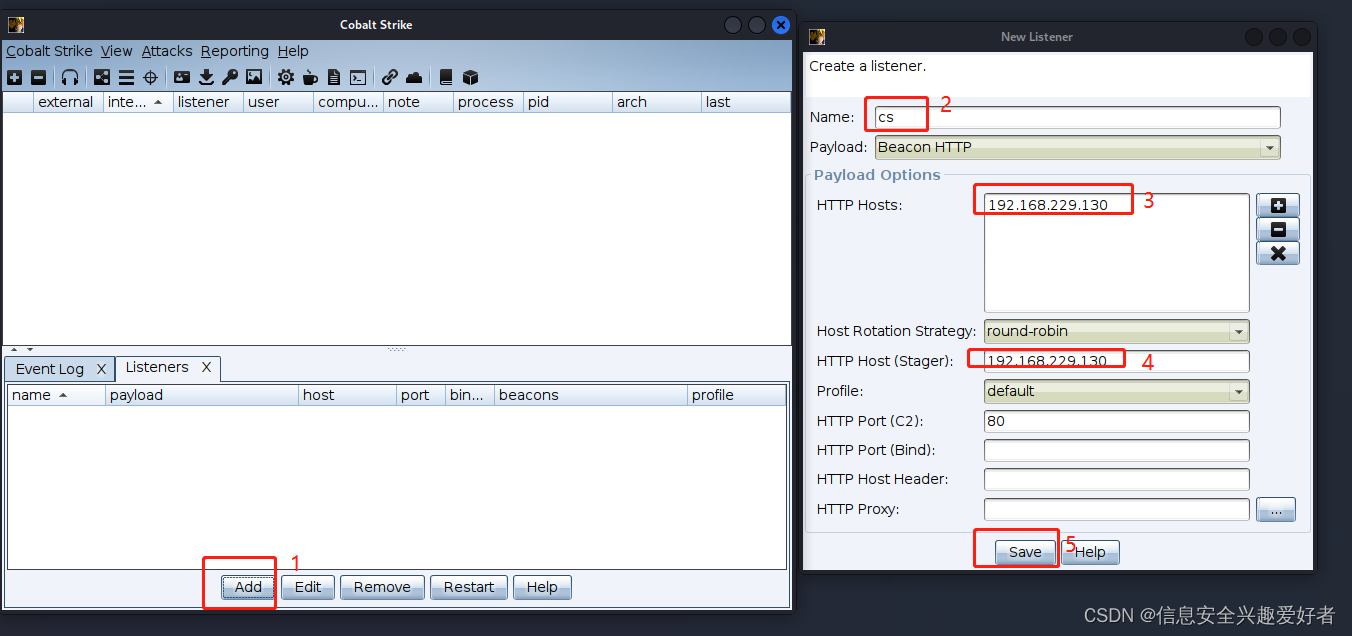
Task: Sort sessions by internal column header
Action: (138, 102)
